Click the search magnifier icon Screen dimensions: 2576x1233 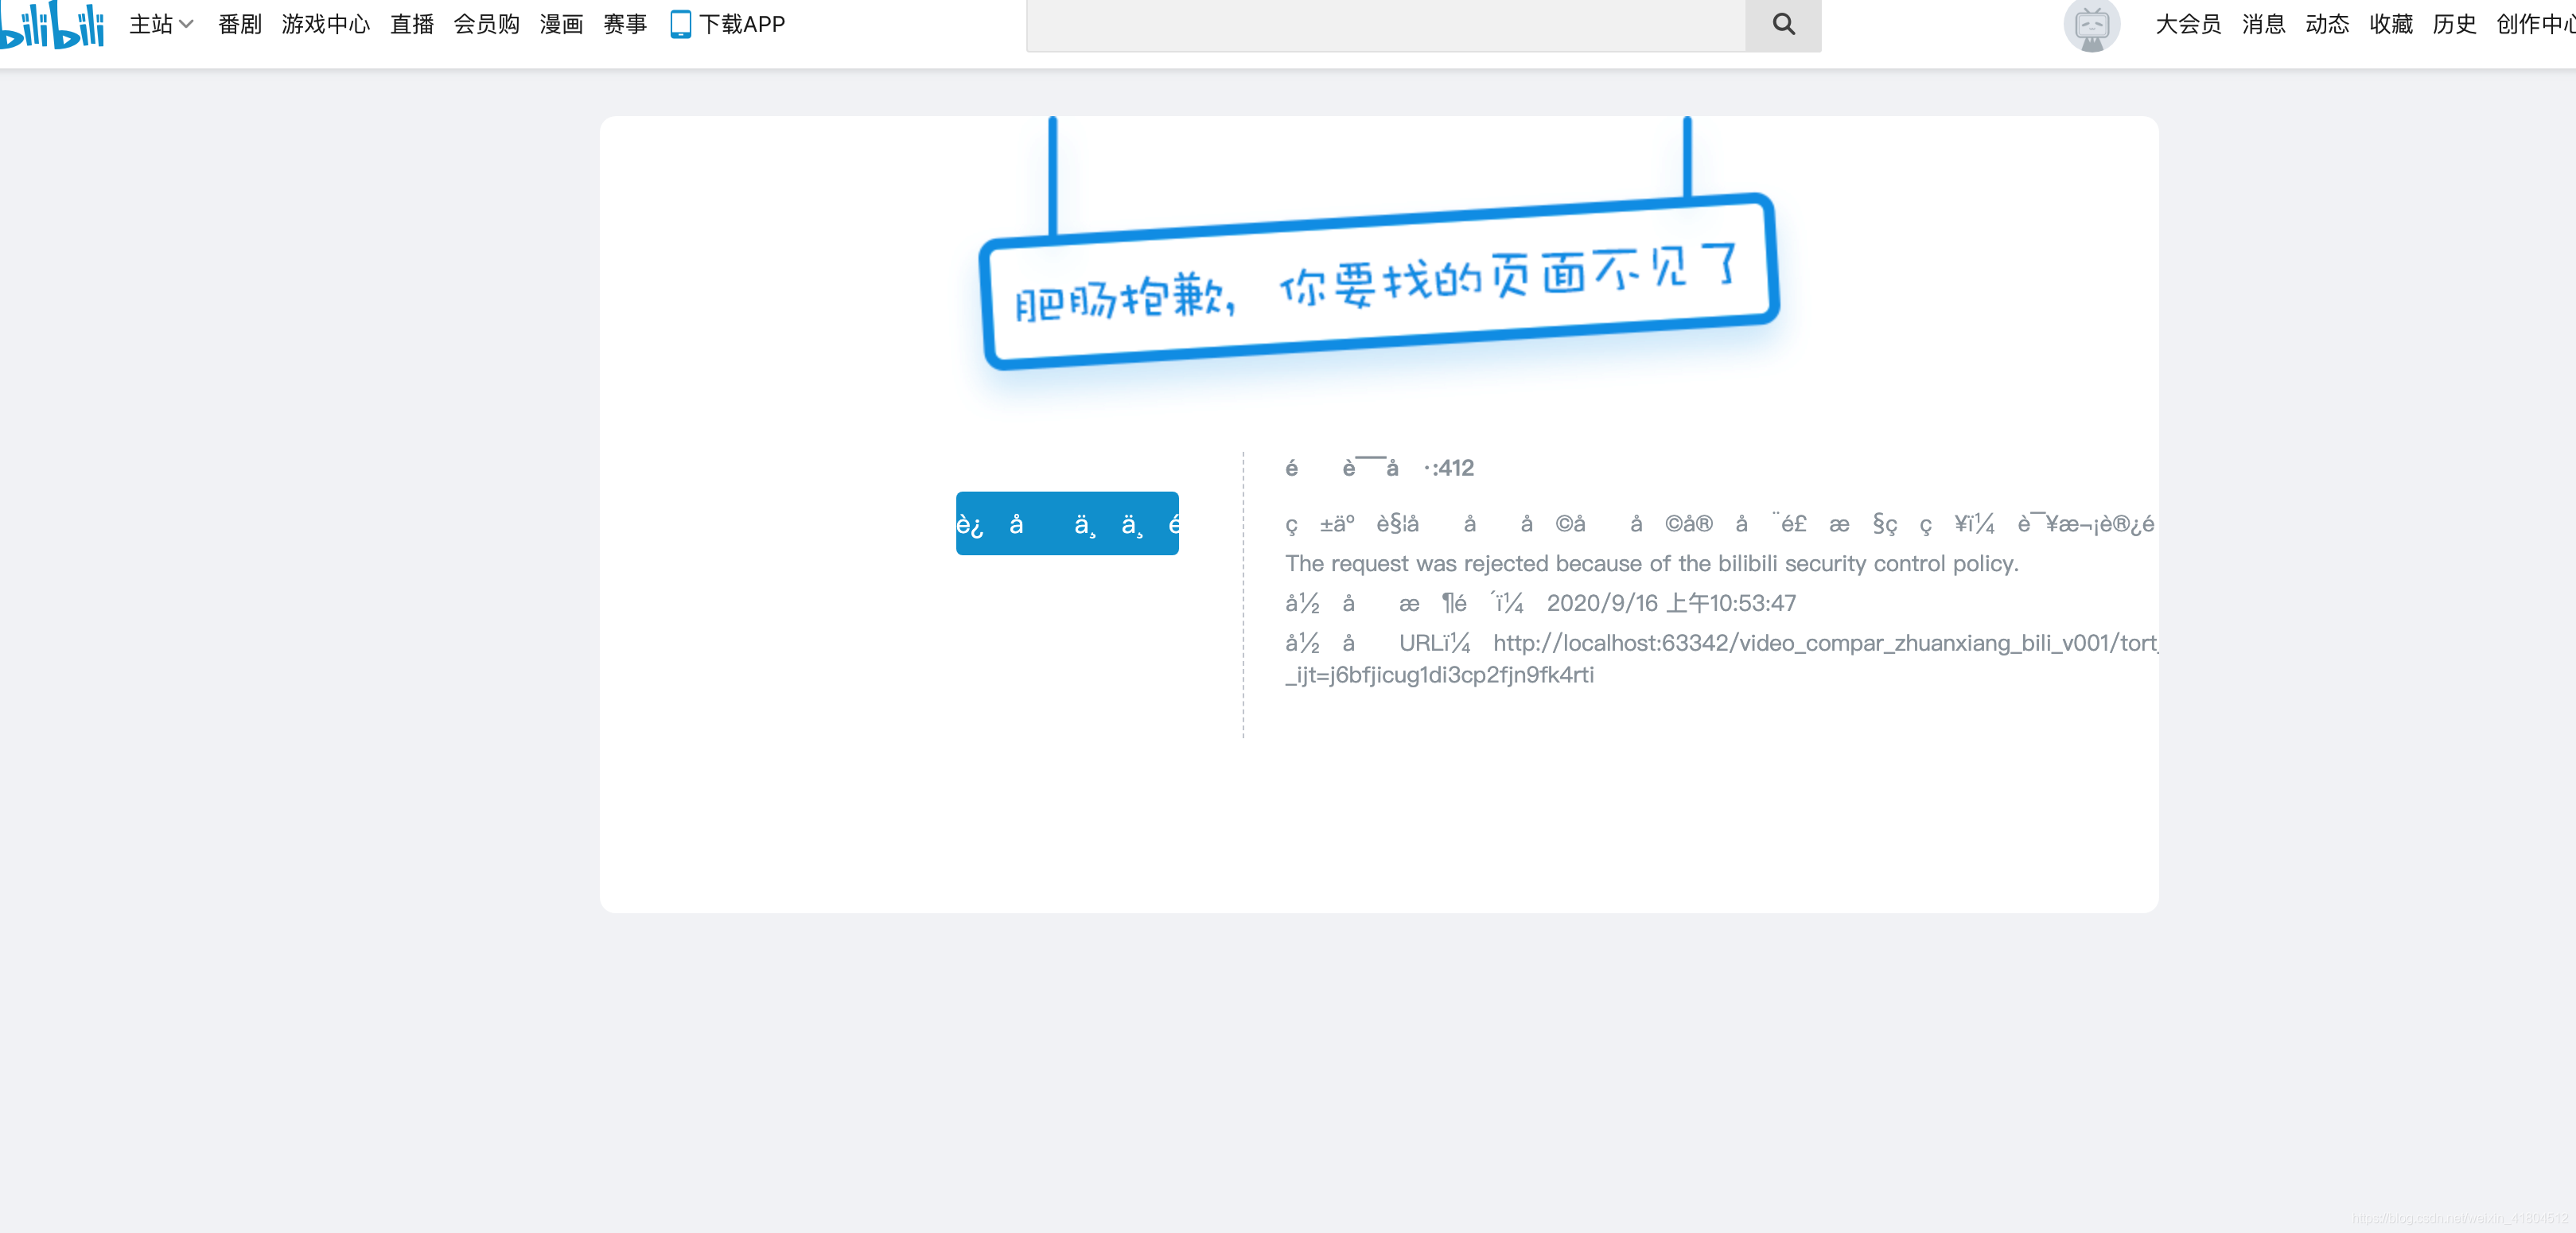click(x=1783, y=24)
